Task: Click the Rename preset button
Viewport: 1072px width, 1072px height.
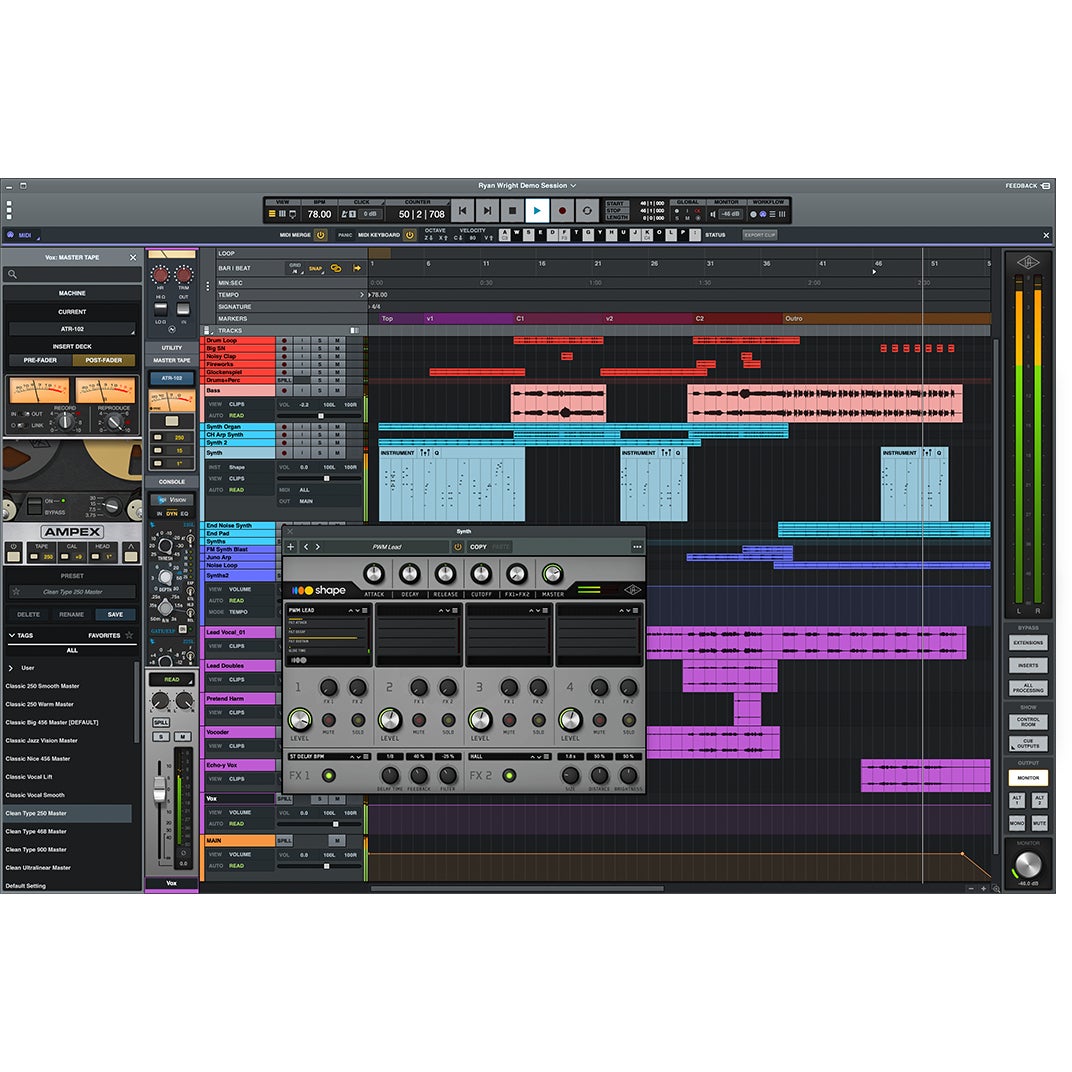Action: pos(71,615)
